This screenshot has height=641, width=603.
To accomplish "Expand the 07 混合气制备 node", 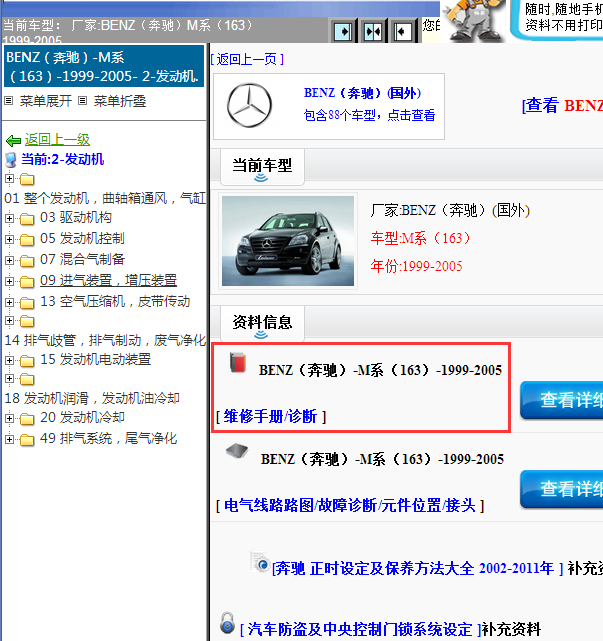I will [9, 260].
